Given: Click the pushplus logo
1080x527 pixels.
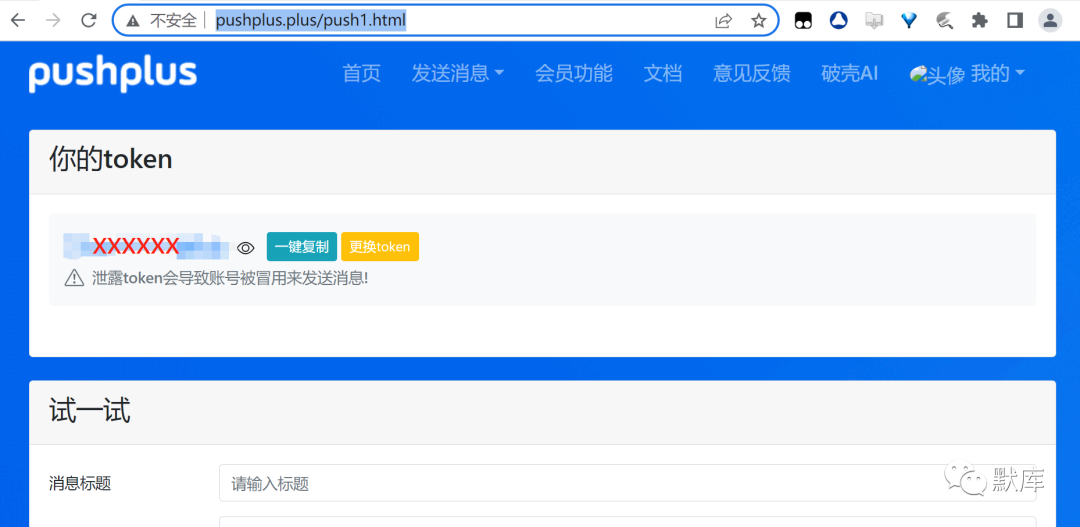Looking at the screenshot, I should pos(113,74).
